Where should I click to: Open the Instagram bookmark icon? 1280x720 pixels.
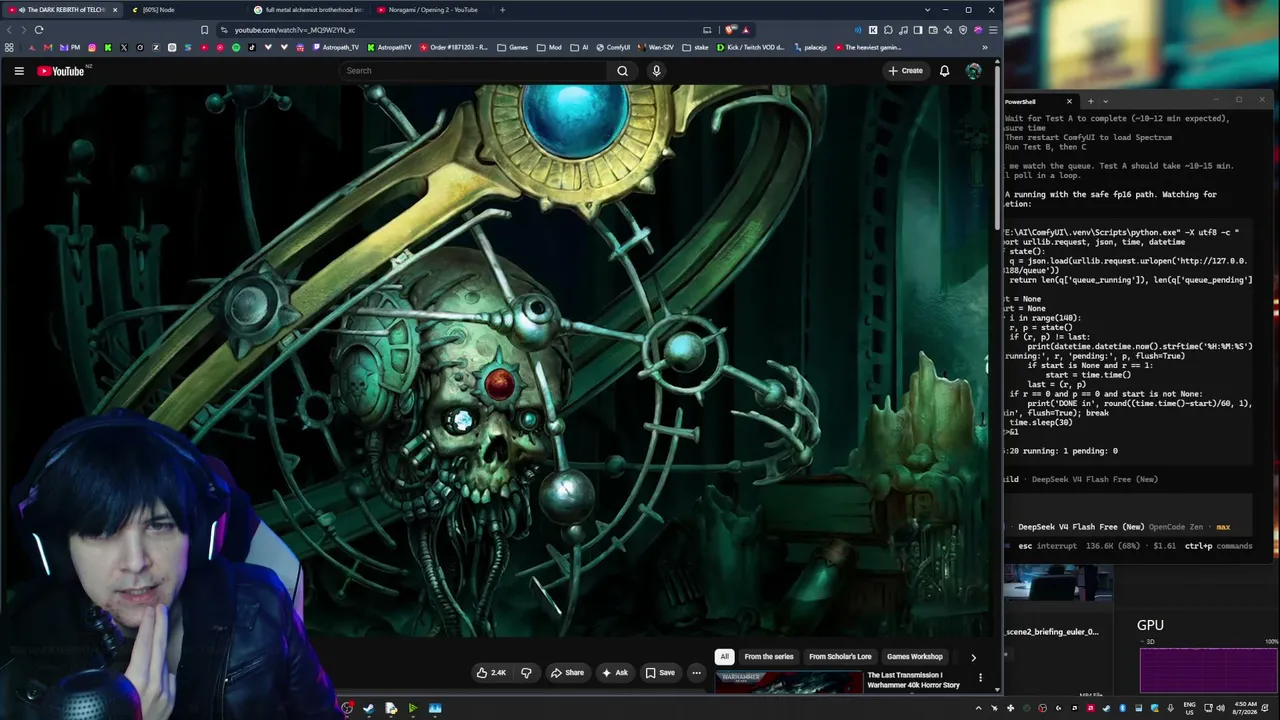tap(92, 48)
